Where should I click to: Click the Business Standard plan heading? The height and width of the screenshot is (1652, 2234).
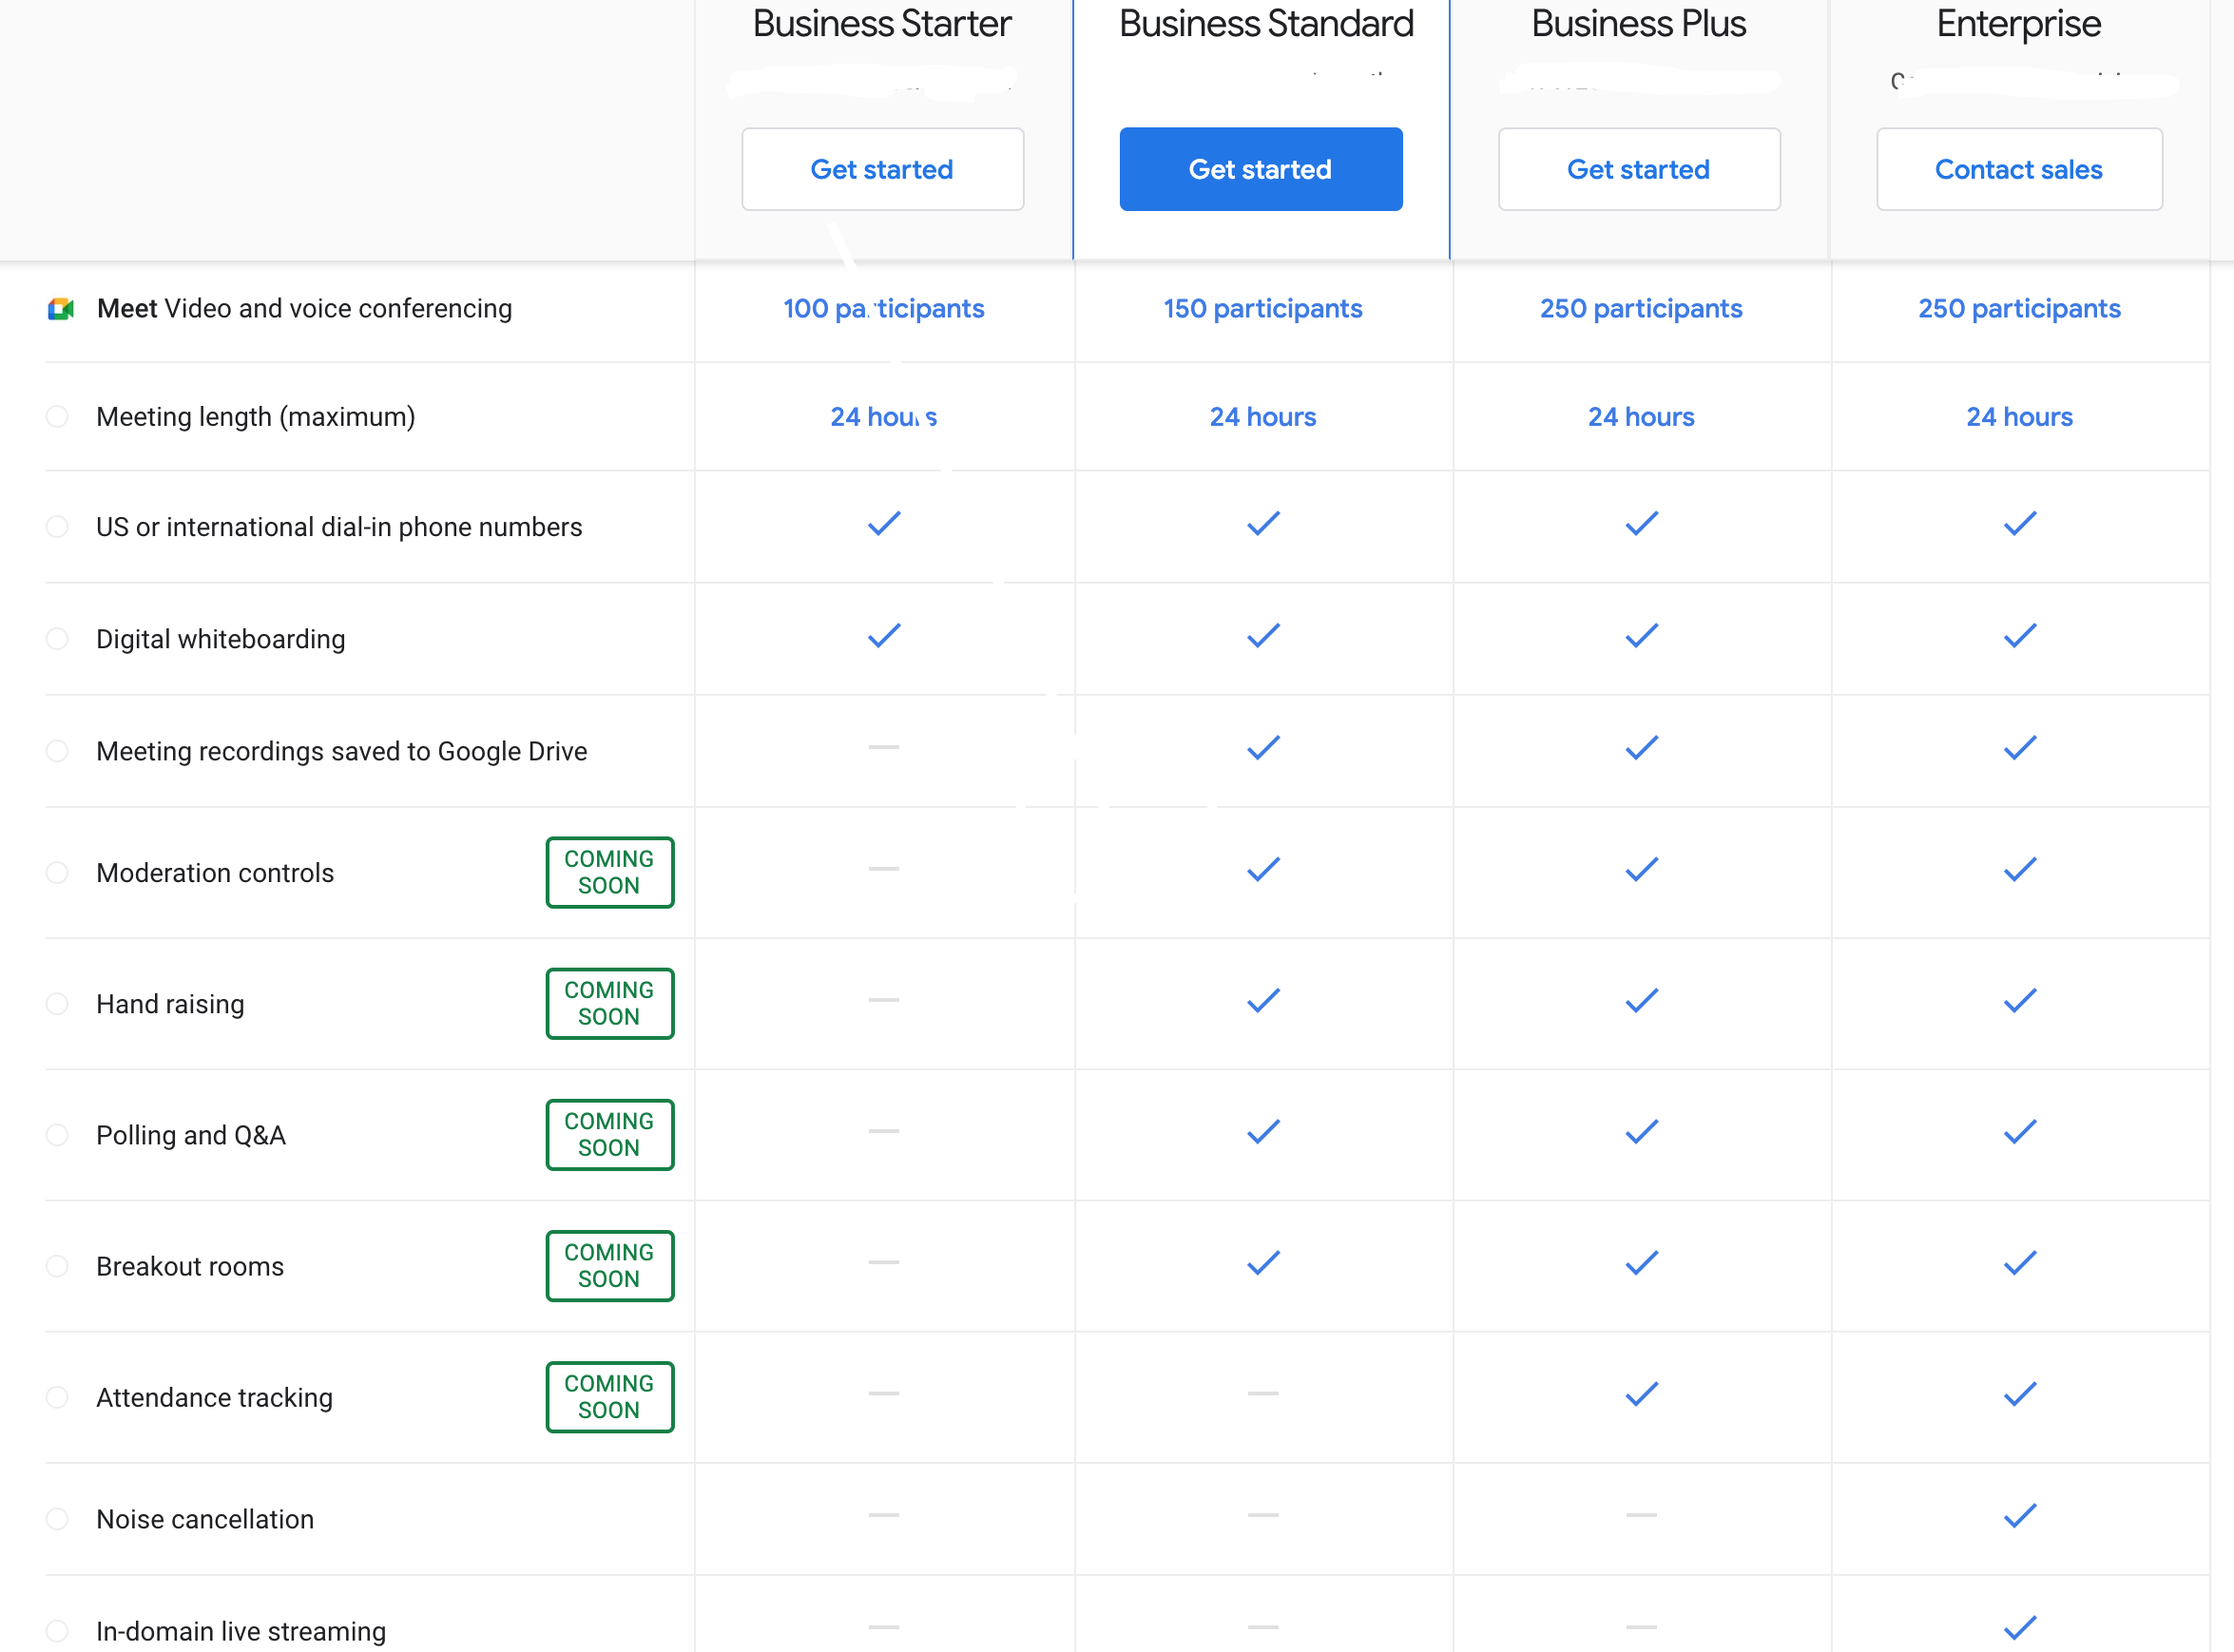pos(1266,23)
